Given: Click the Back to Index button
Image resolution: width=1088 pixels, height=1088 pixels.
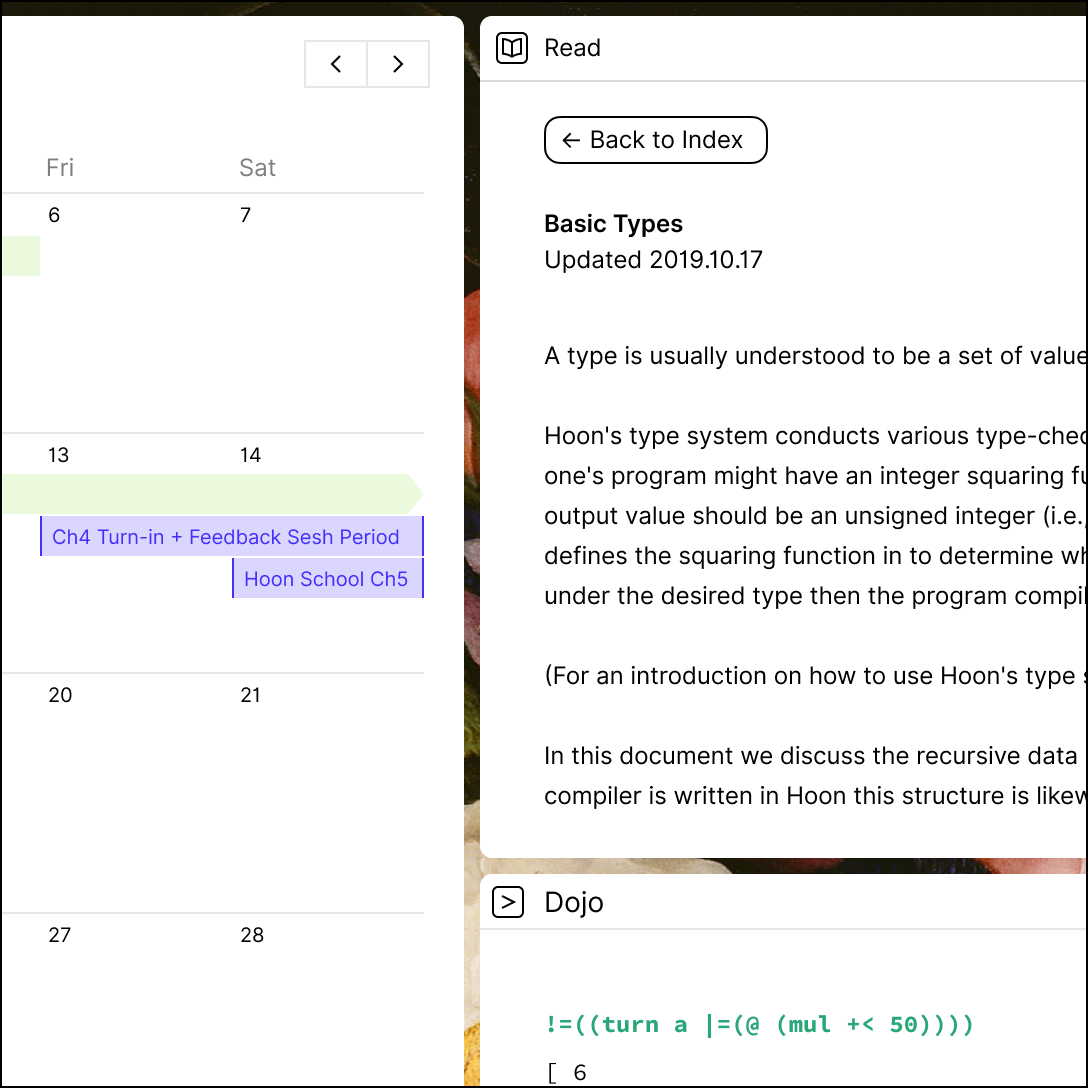Looking at the screenshot, I should [x=655, y=140].
